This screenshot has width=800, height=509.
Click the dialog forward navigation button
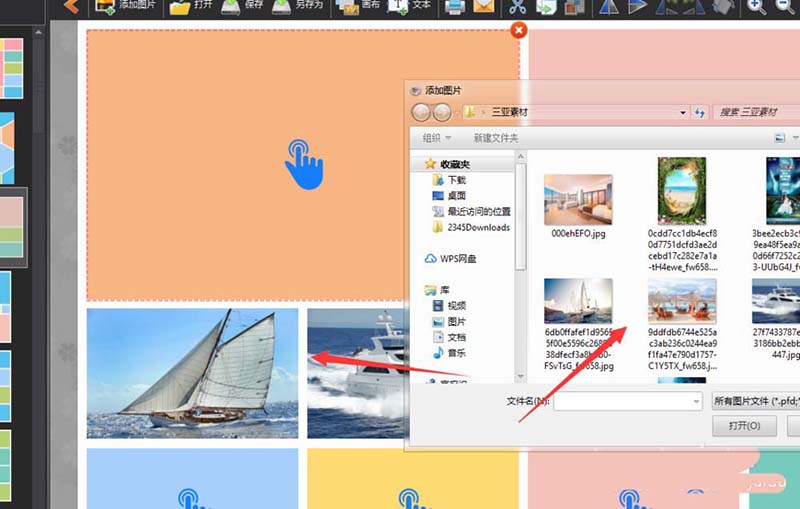(441, 112)
